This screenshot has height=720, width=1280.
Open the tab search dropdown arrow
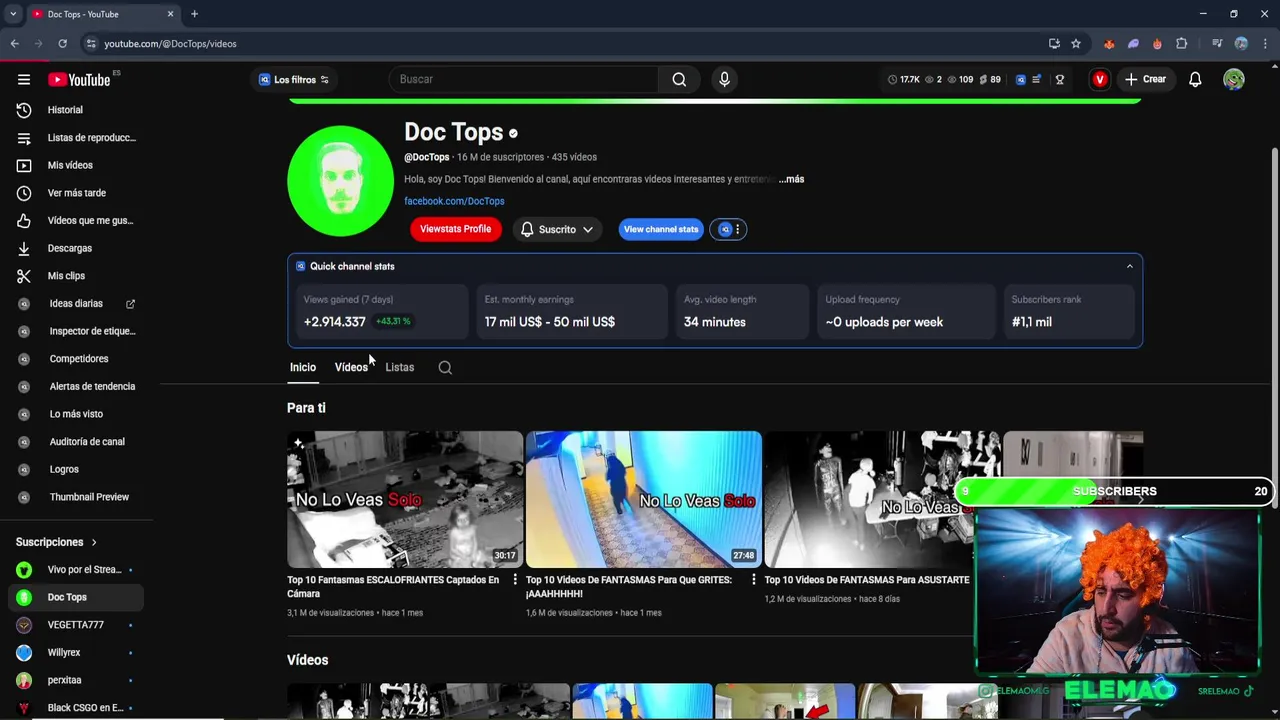click(13, 14)
